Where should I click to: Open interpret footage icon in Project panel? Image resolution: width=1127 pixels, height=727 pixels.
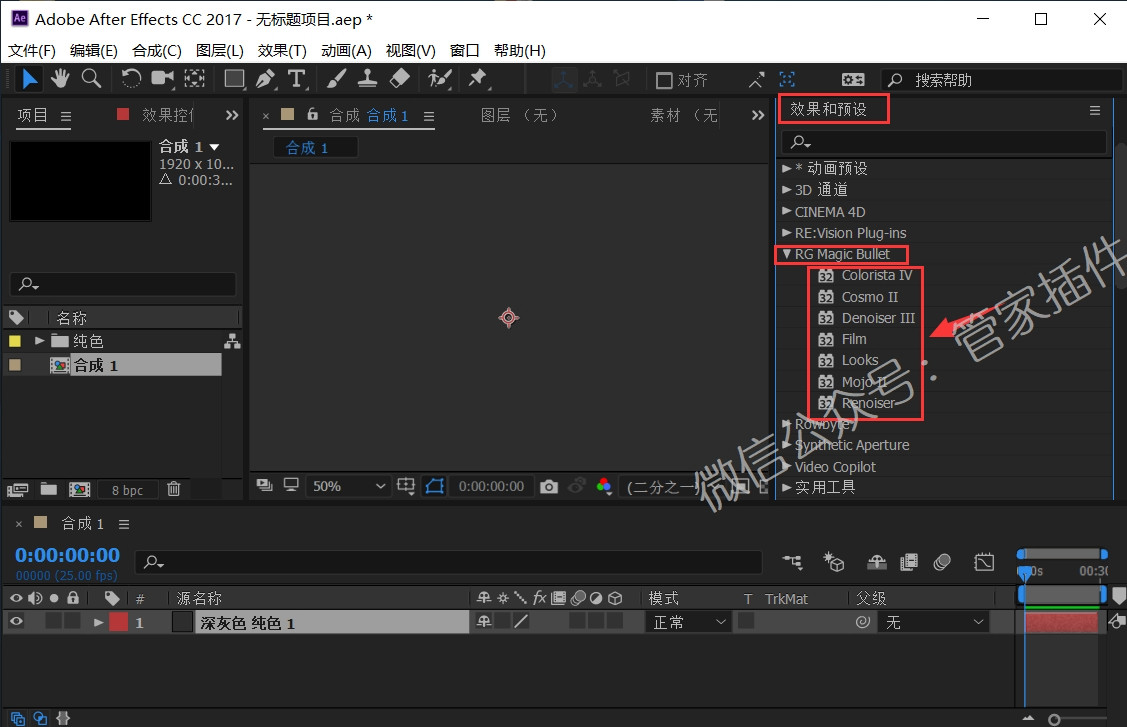[x=17, y=490]
